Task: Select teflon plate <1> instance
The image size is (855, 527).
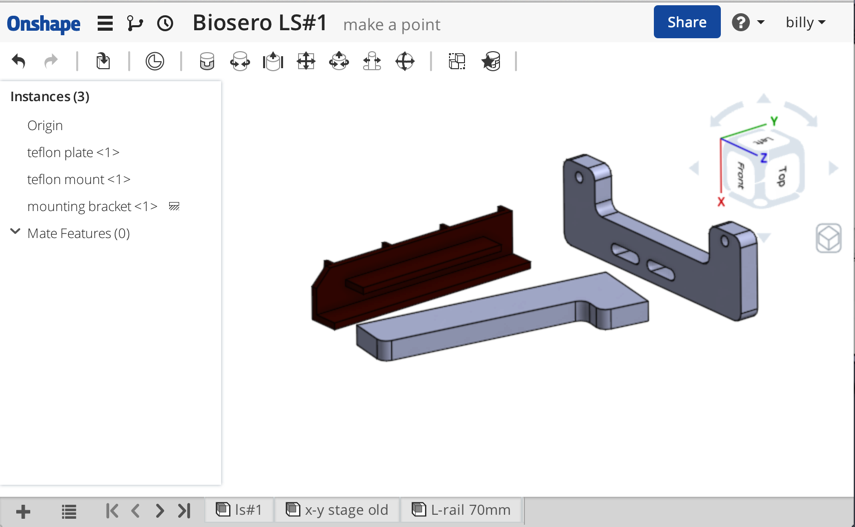Action: click(73, 152)
